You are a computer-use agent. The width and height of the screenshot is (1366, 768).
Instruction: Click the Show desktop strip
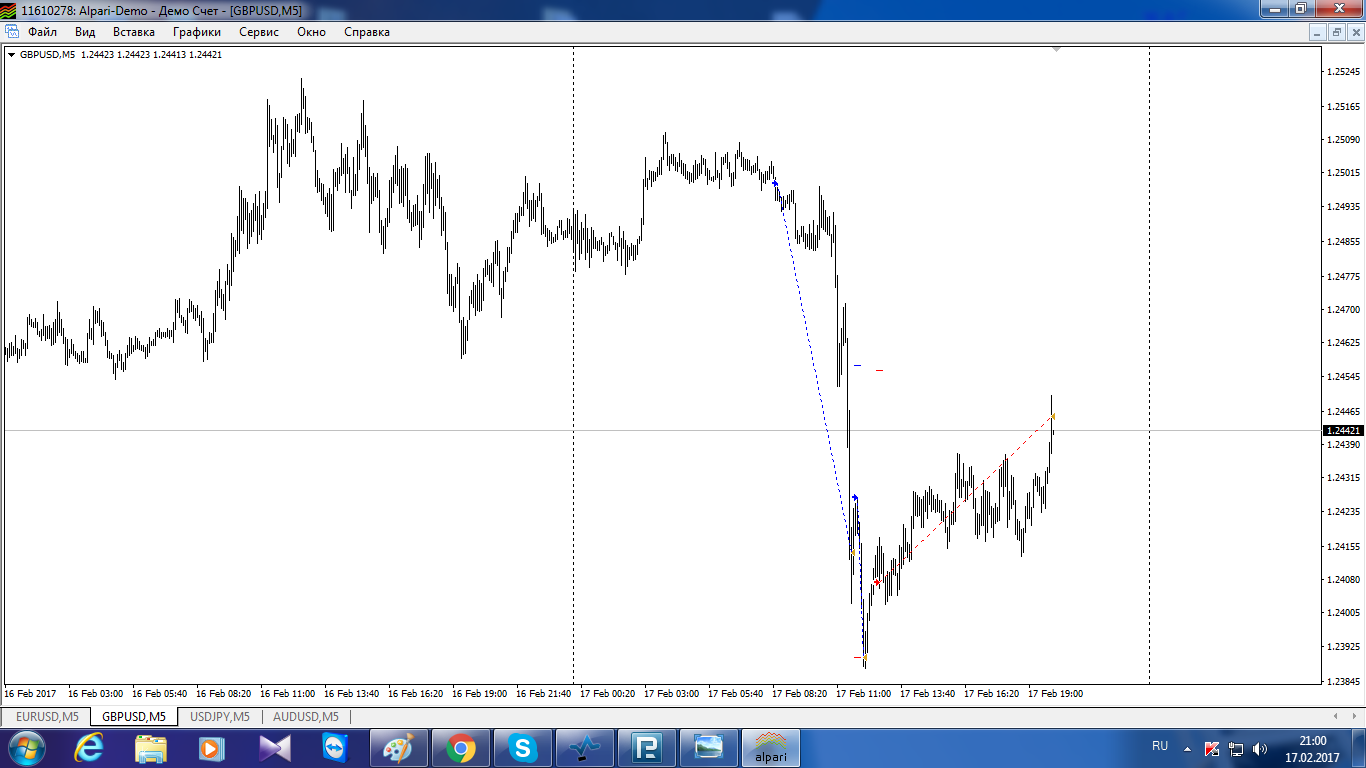pos(1359,748)
